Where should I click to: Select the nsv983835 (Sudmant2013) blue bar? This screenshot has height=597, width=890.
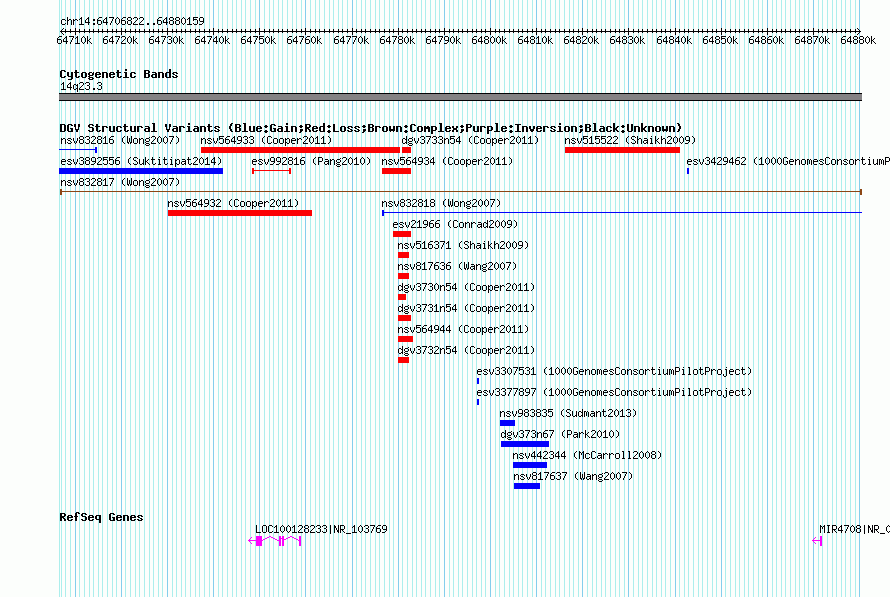(x=507, y=423)
